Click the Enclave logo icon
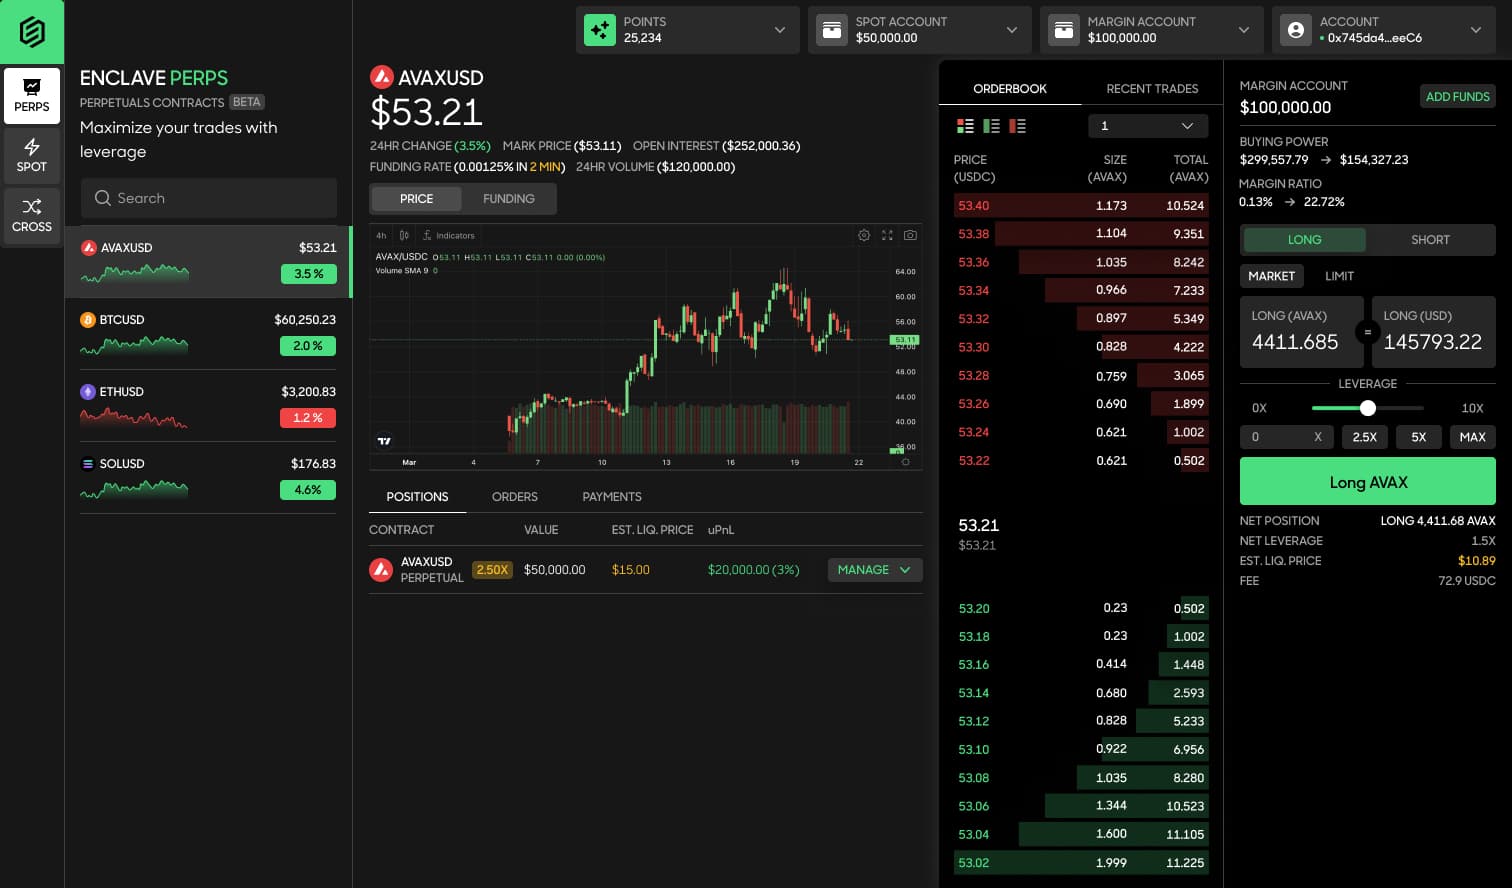This screenshot has width=1512, height=888. point(32,32)
